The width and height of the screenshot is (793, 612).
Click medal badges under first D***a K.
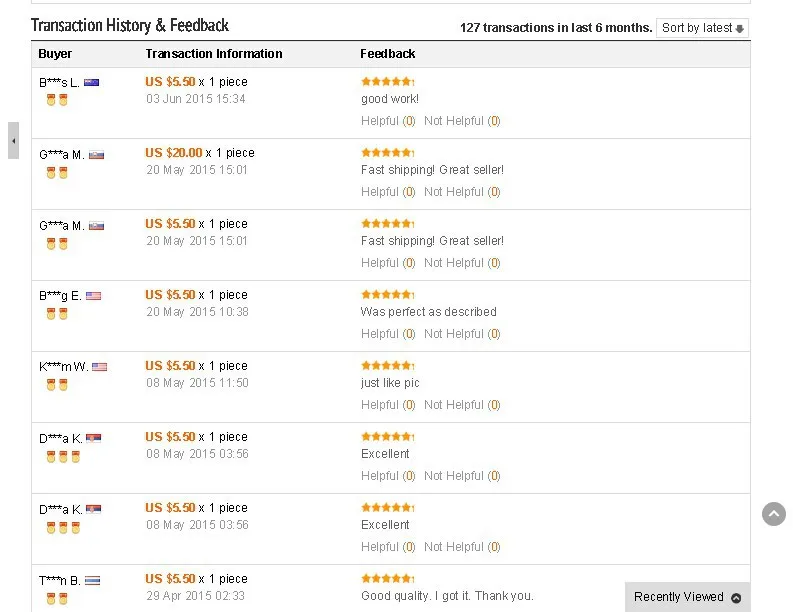pos(62,456)
